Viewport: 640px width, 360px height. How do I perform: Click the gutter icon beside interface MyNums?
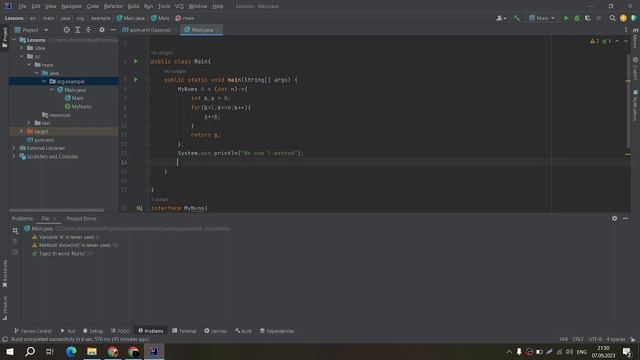pyautogui.click(x=139, y=208)
